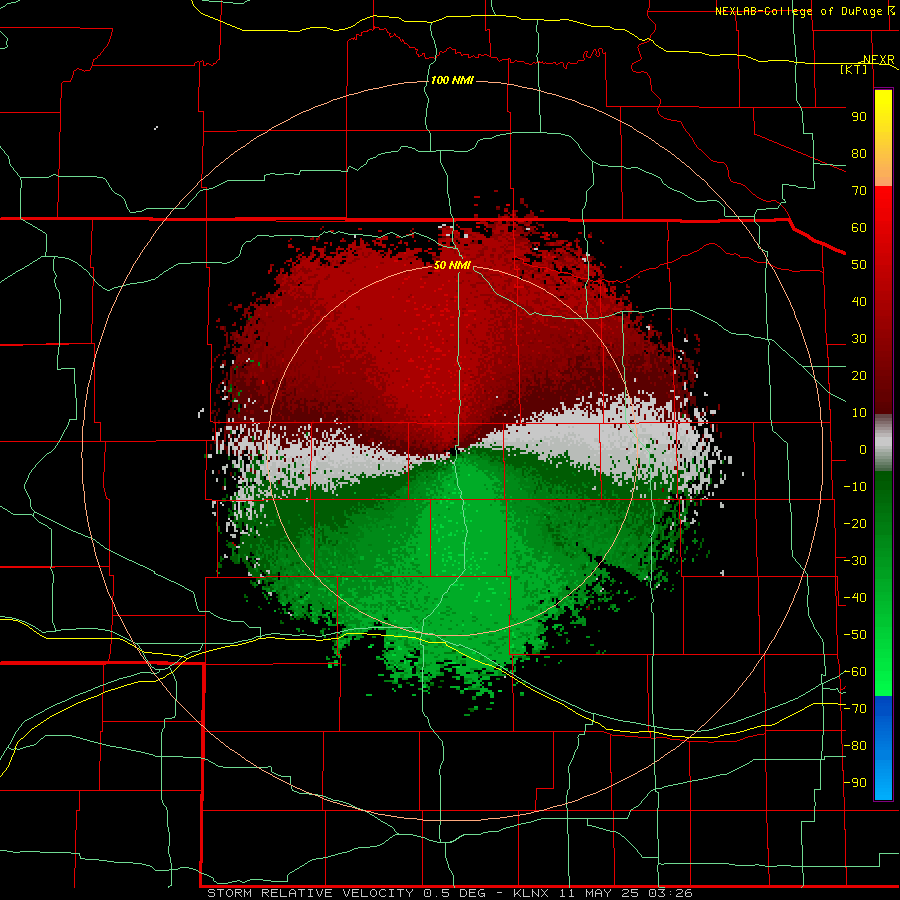900x900 pixels.
Task: Click the '50 NMI' range ring label
Action: pos(452,265)
